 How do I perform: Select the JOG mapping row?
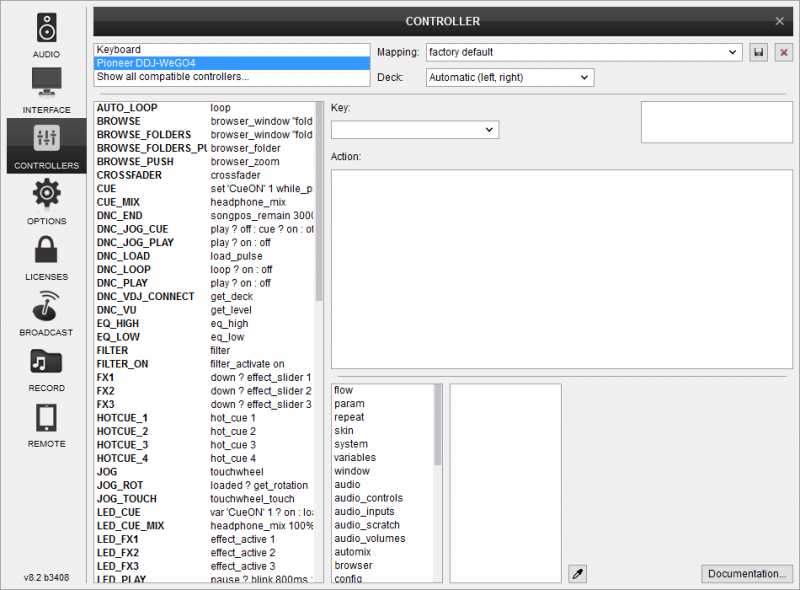pos(205,472)
